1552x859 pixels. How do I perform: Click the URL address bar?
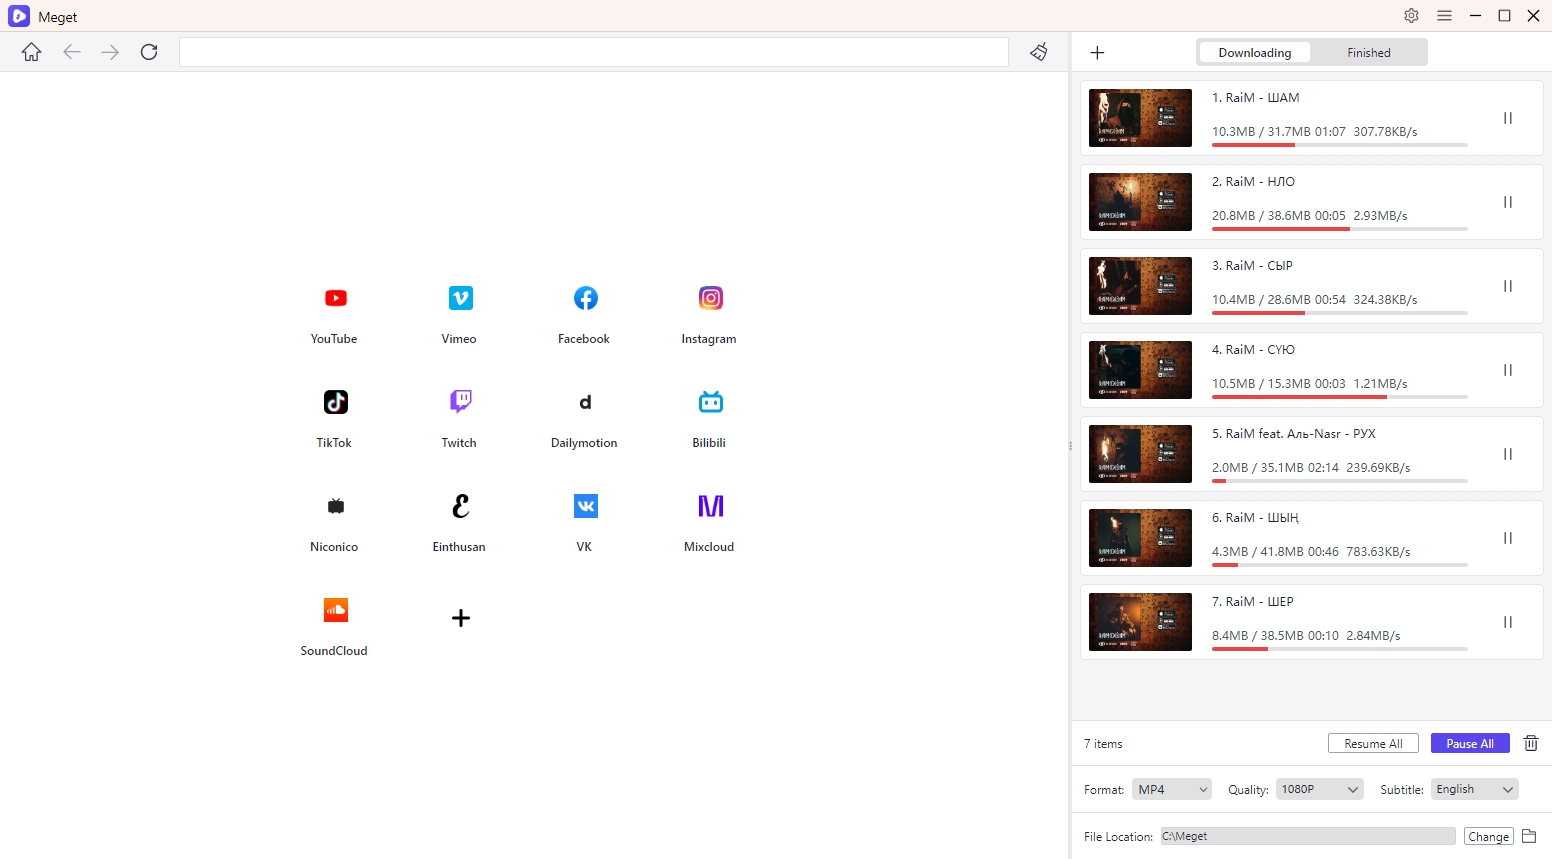click(594, 52)
